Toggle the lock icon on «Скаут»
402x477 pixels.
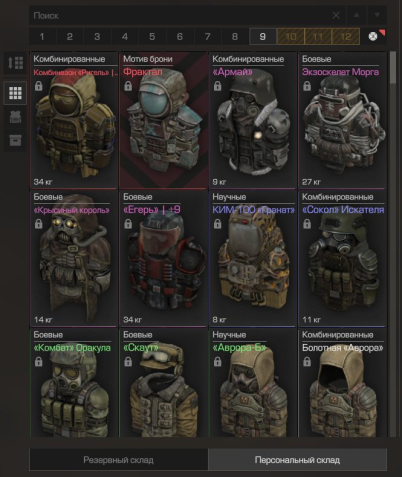pyautogui.click(x=128, y=362)
